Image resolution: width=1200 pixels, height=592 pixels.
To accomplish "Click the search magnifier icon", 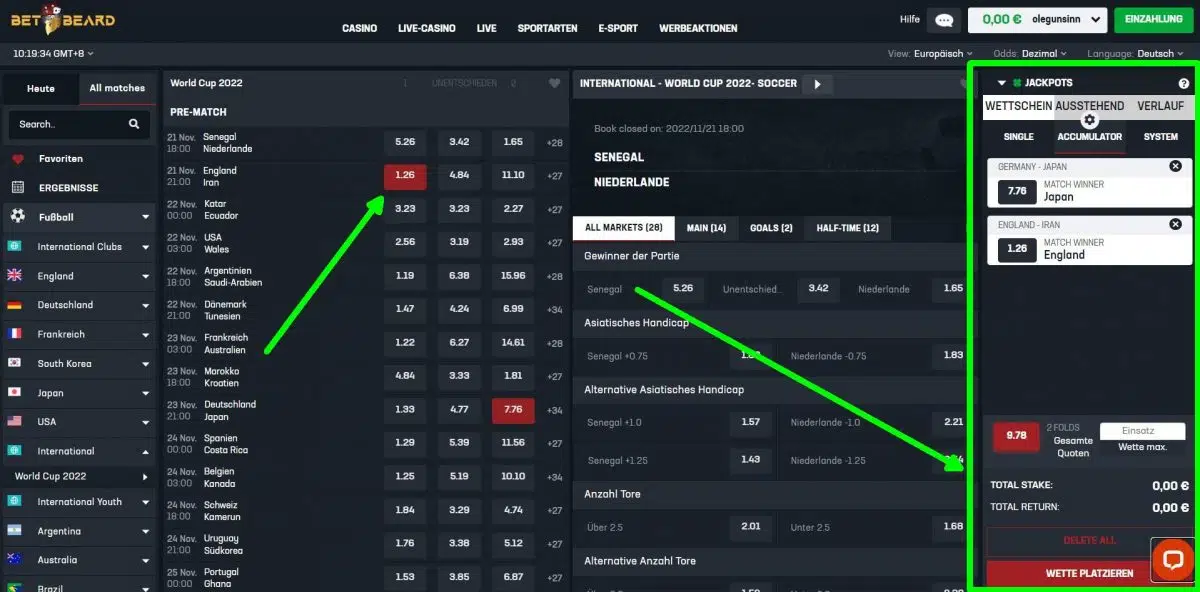I will 134,124.
